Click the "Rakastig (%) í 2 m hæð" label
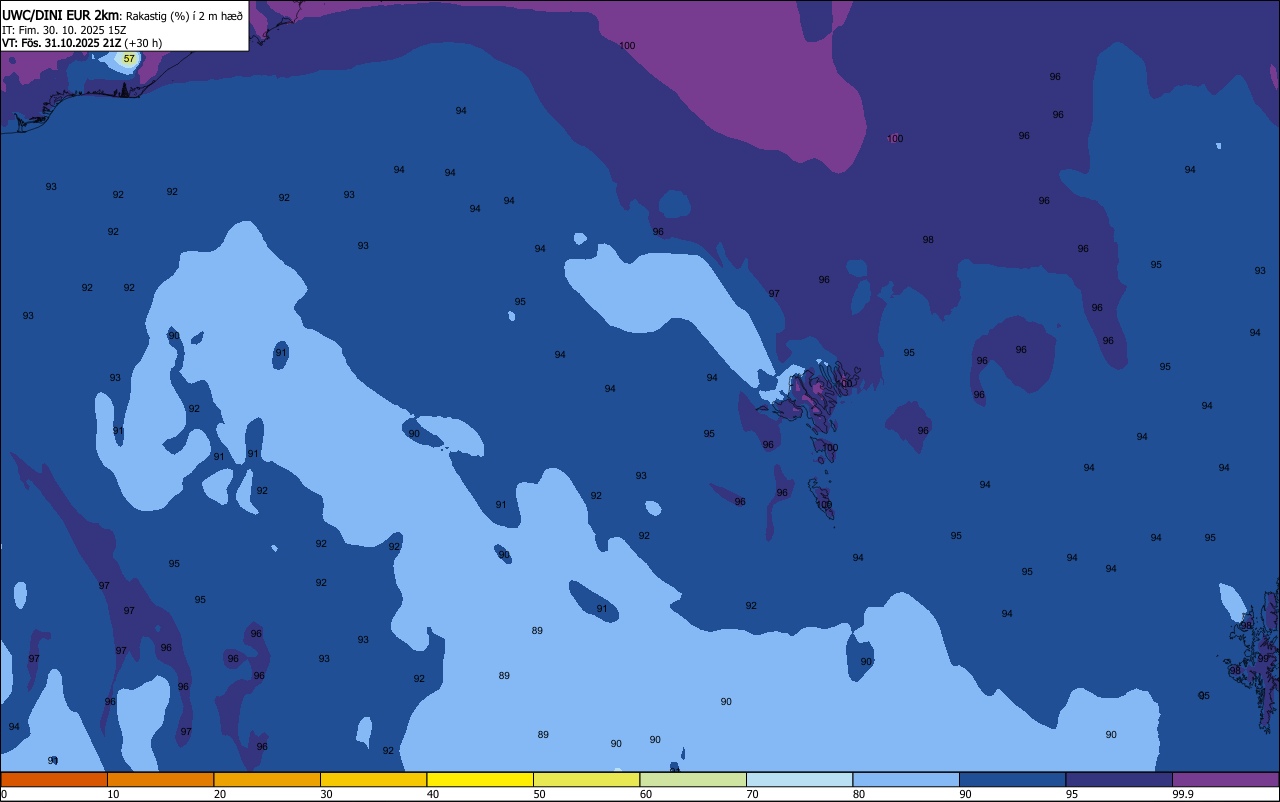This screenshot has width=1280, height=802. click(x=184, y=16)
